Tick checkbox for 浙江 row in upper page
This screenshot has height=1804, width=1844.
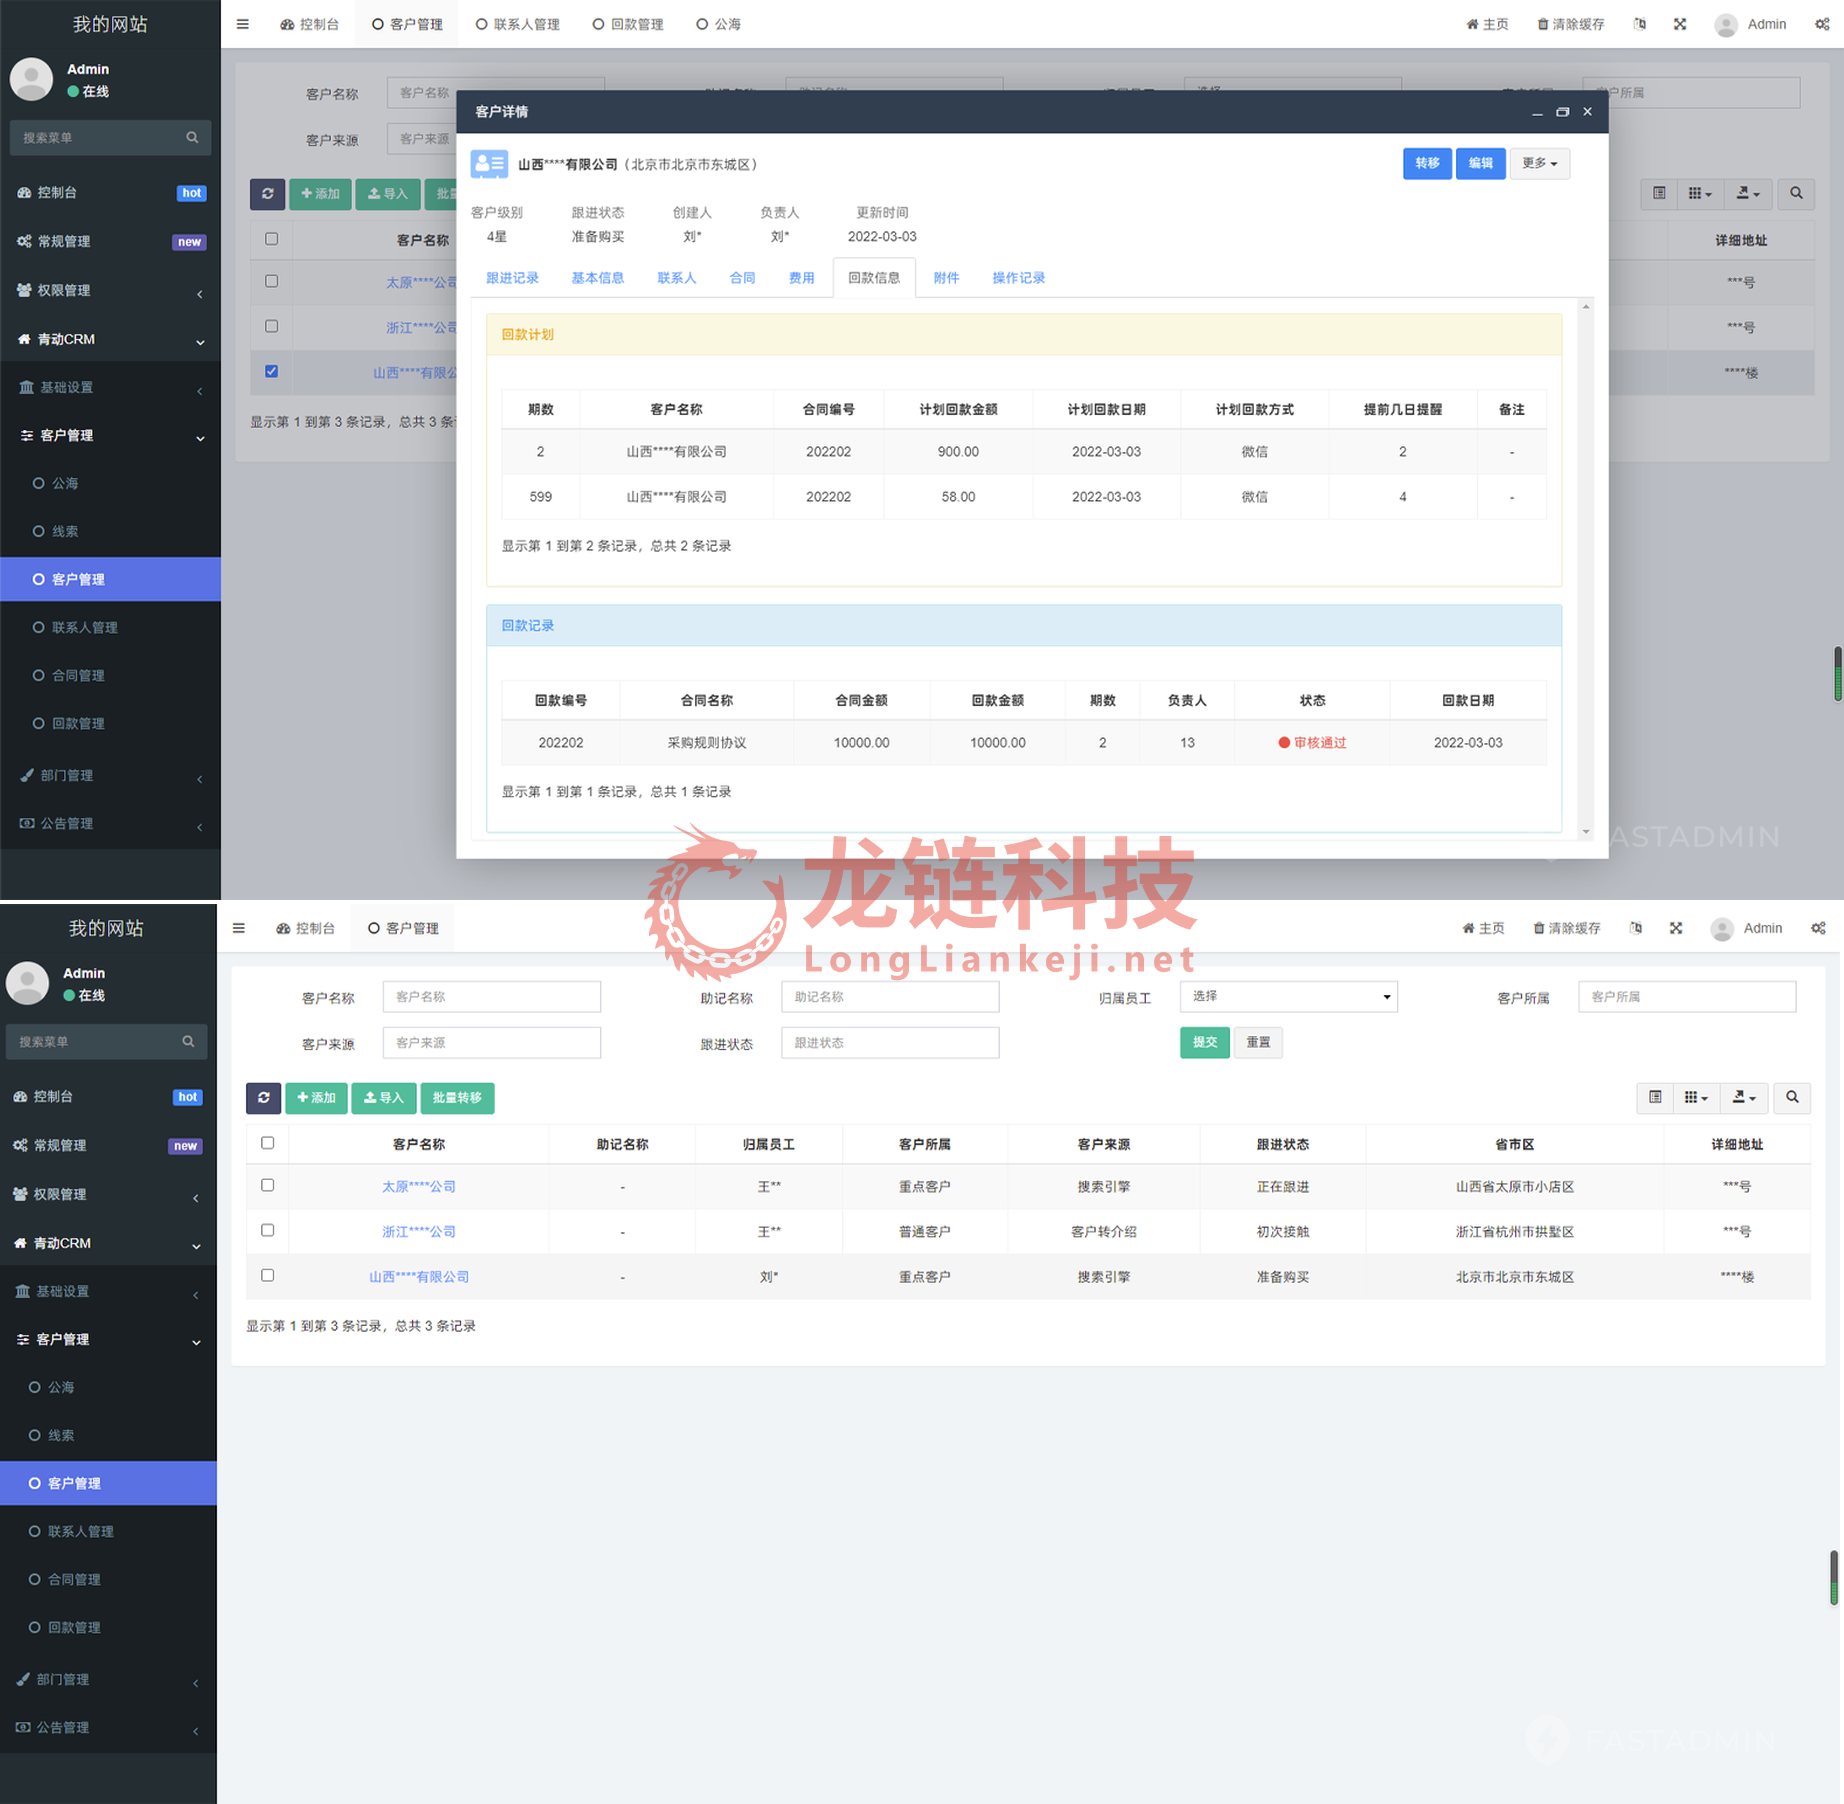tap(271, 326)
